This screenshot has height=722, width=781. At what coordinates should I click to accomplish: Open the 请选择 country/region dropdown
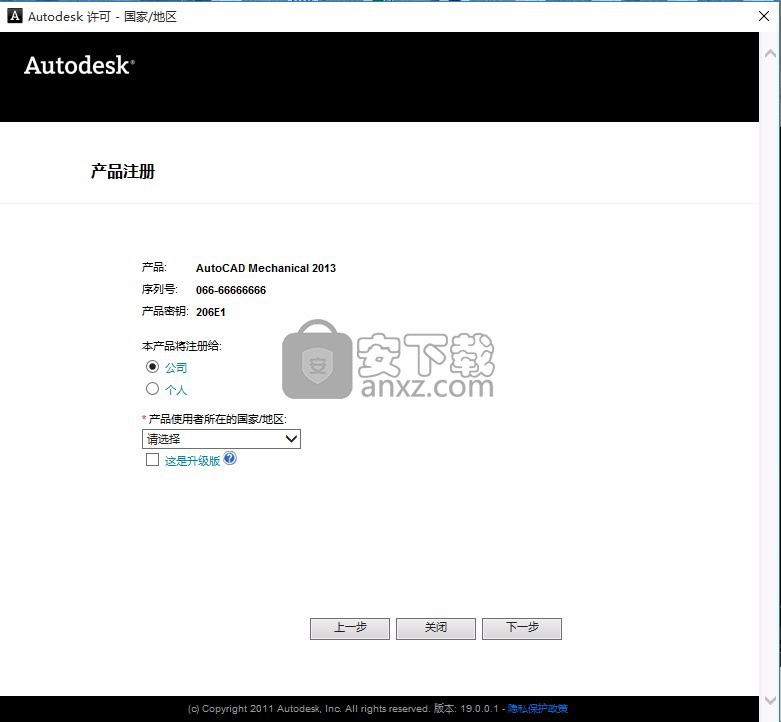click(x=221, y=439)
